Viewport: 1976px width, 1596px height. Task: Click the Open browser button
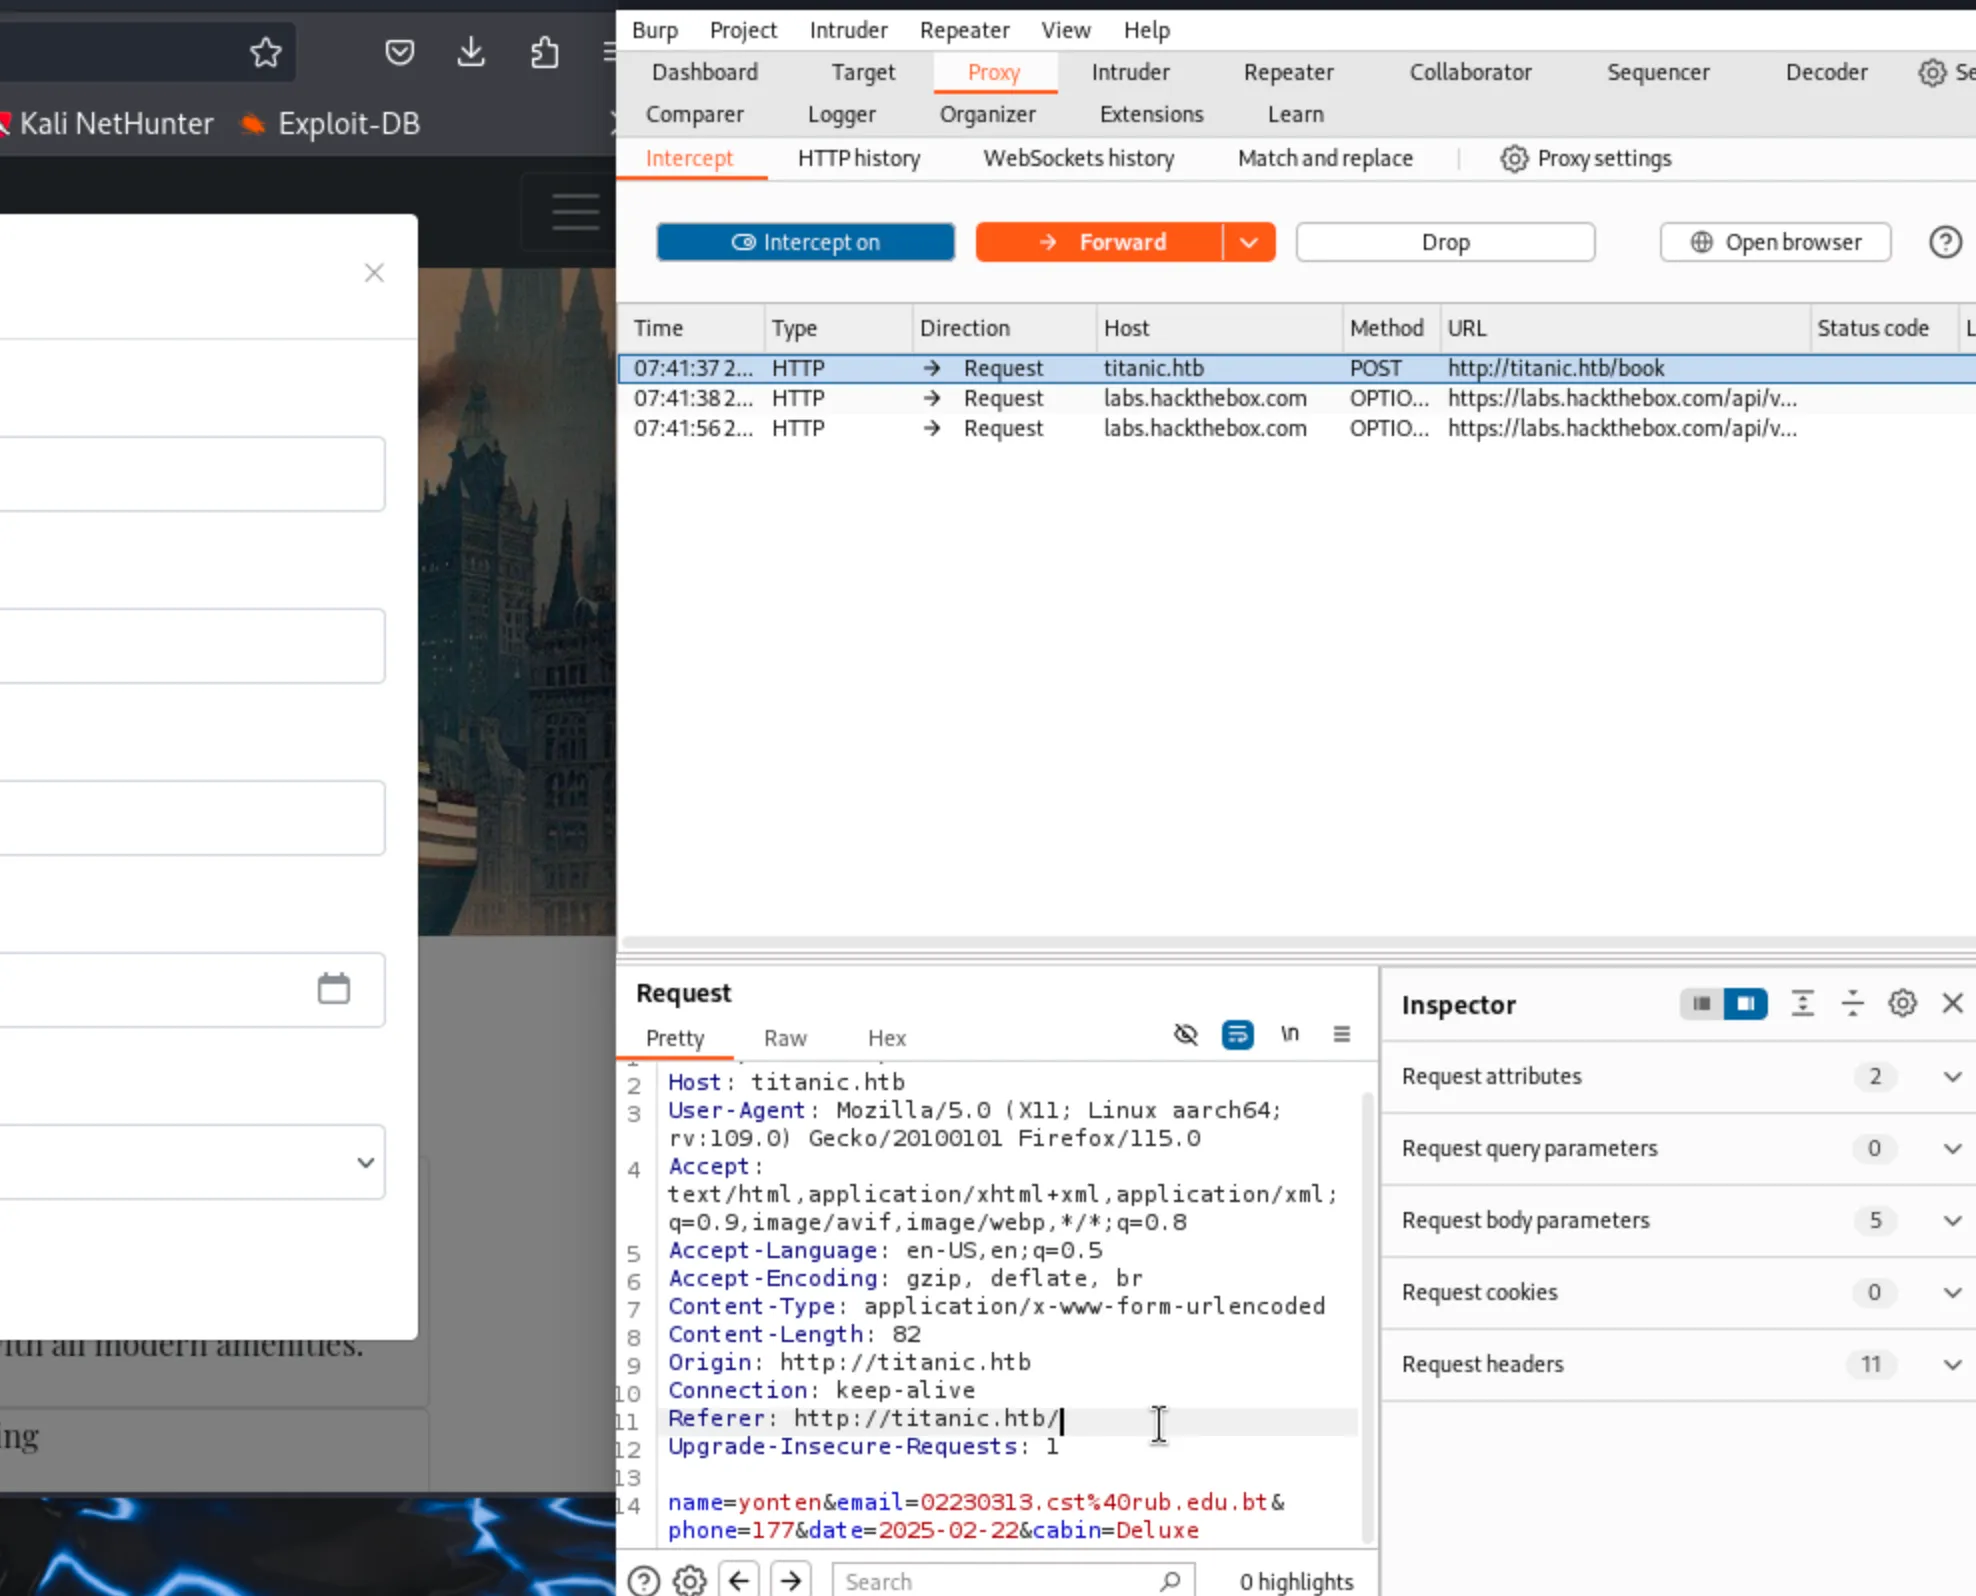coord(1775,243)
